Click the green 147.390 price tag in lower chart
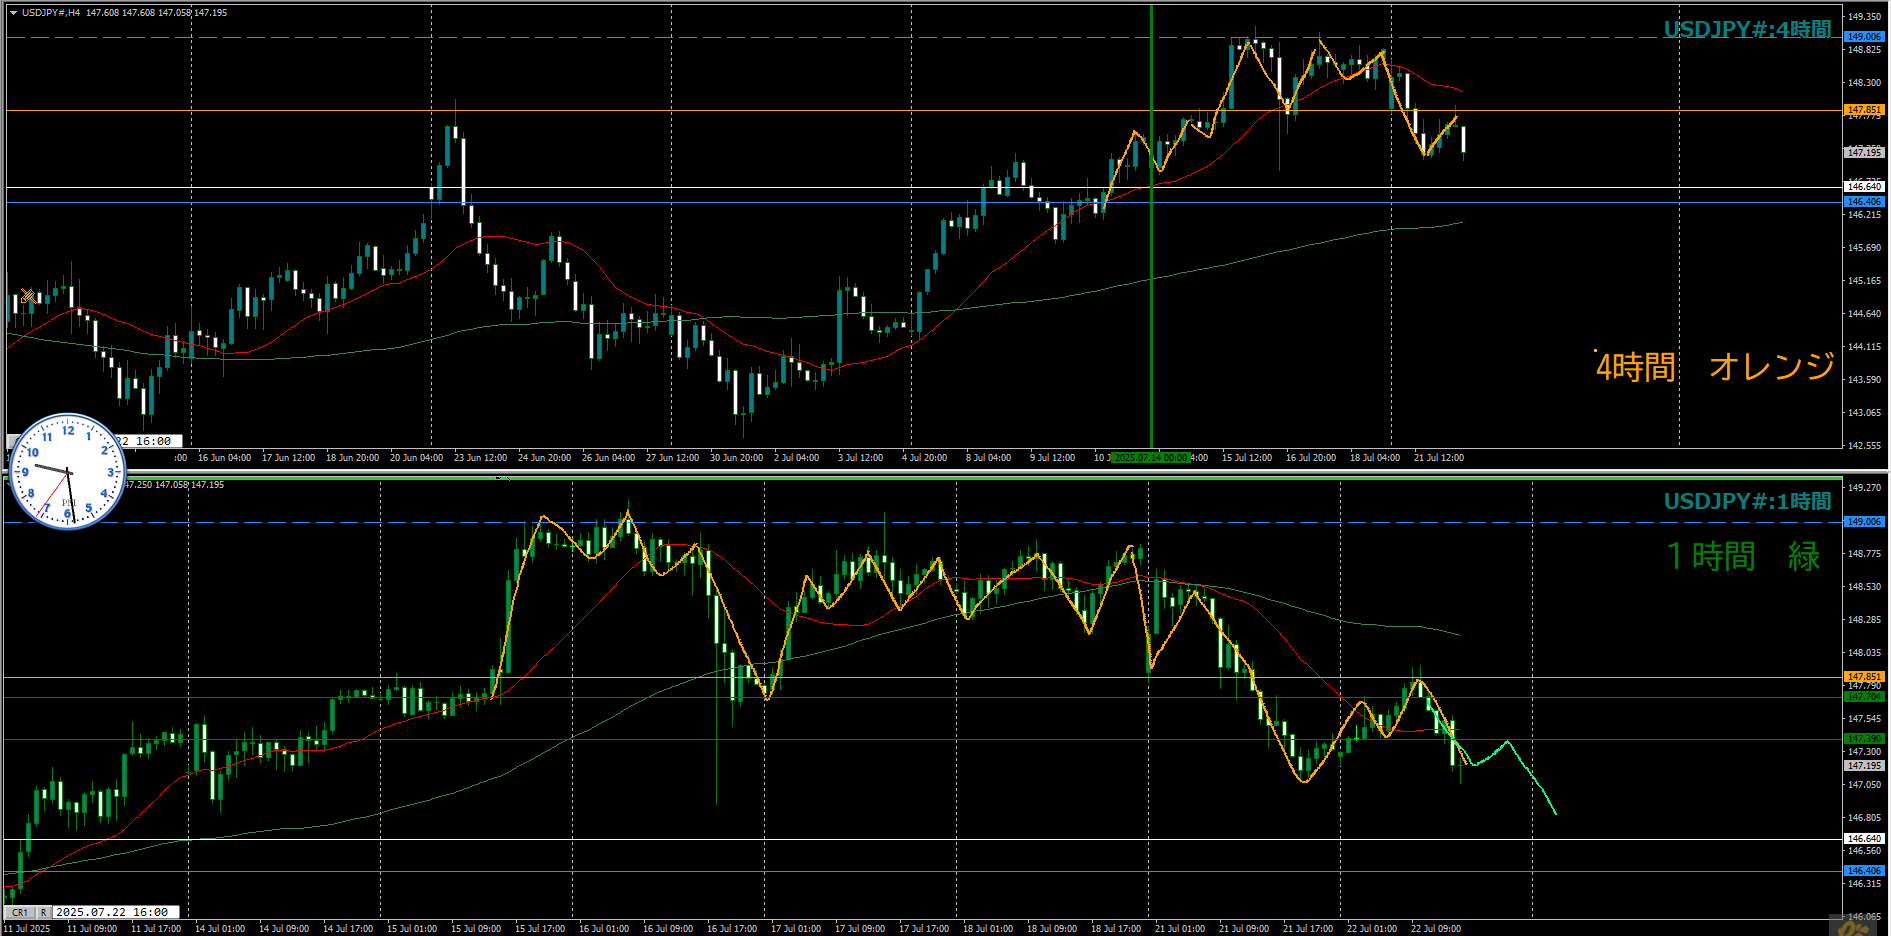This screenshot has width=1891, height=936. 1863,738
